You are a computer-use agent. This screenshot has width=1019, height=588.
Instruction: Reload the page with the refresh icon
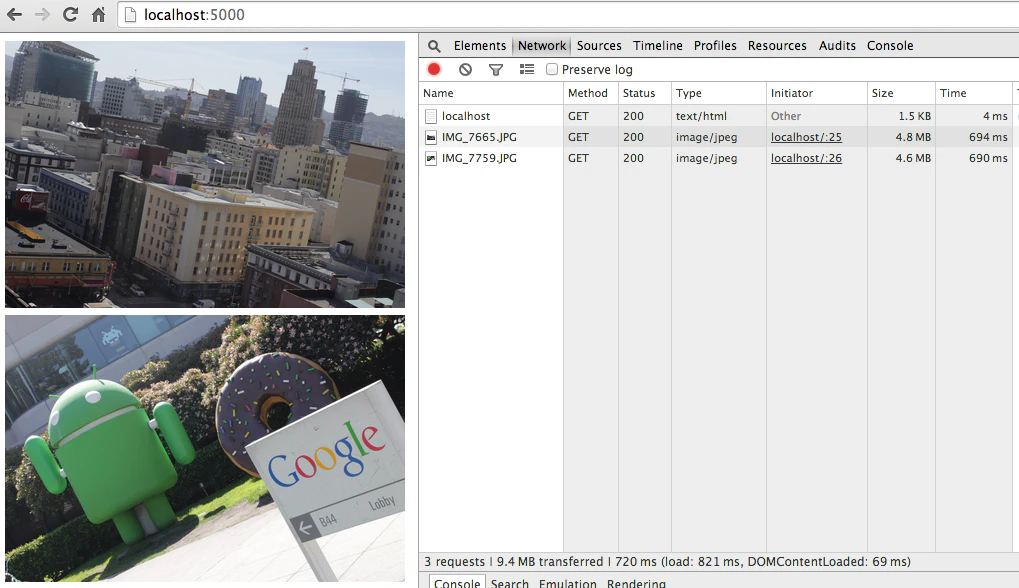[70, 14]
